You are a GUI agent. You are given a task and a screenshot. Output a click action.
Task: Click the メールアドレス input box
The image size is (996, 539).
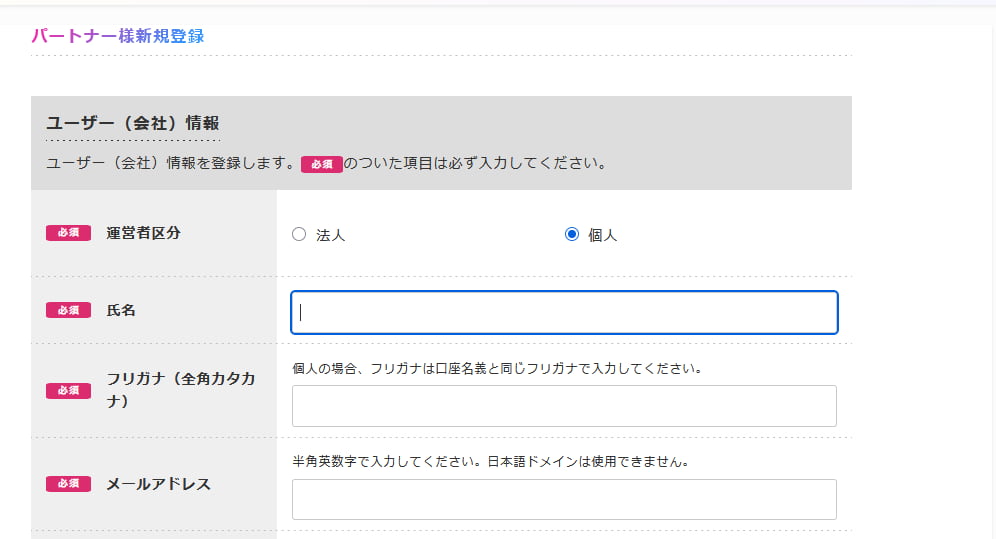pos(564,499)
